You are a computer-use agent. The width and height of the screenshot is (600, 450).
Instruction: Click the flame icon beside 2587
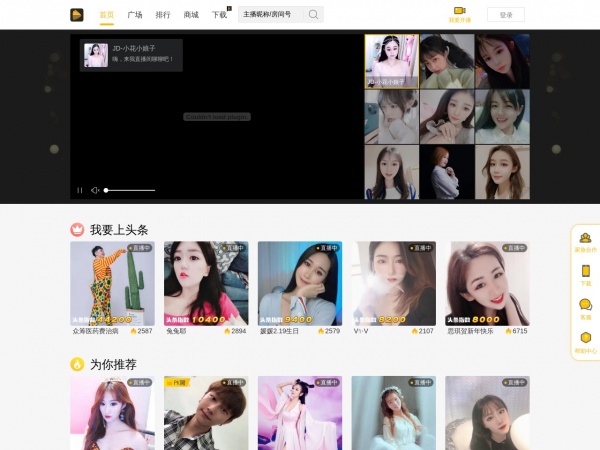pyautogui.click(x=134, y=331)
